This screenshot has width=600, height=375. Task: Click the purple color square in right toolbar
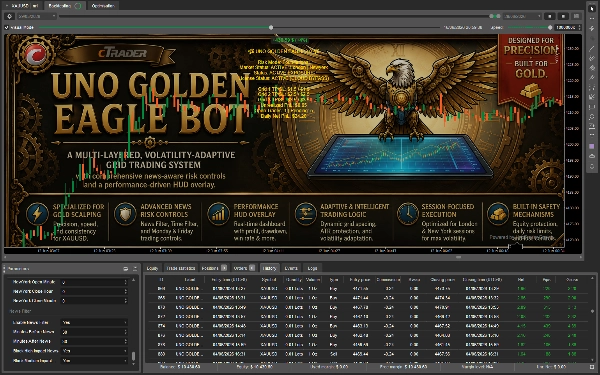[592, 147]
